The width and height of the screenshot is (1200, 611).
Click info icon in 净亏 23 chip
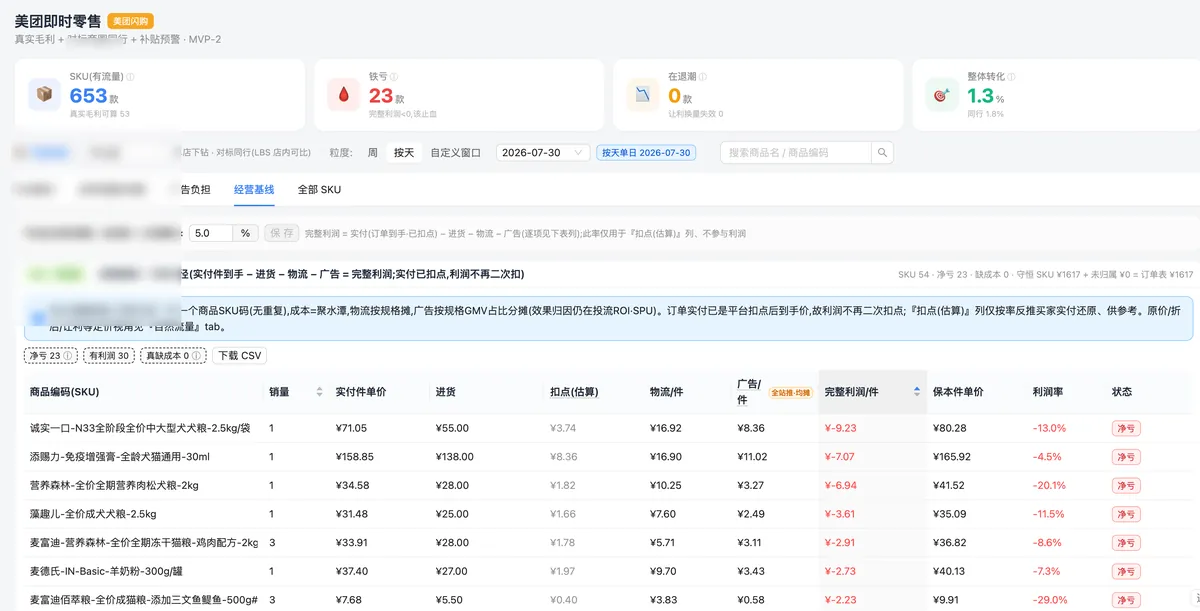click(68, 356)
